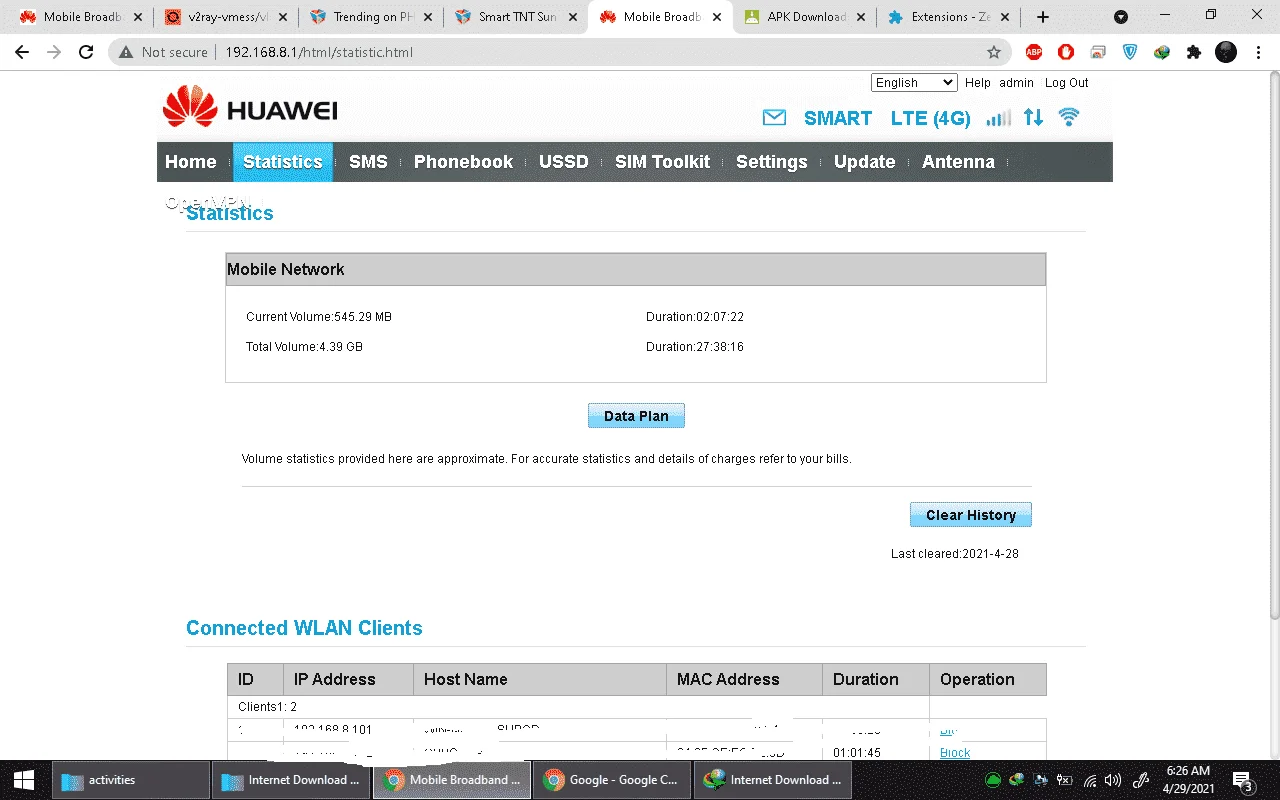Click the SMART operator name

838,118
